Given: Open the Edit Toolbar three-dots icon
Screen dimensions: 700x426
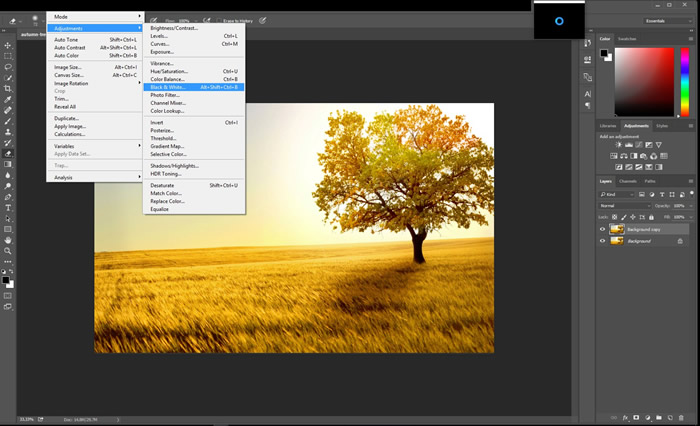Looking at the screenshot, I should (x=8, y=262).
